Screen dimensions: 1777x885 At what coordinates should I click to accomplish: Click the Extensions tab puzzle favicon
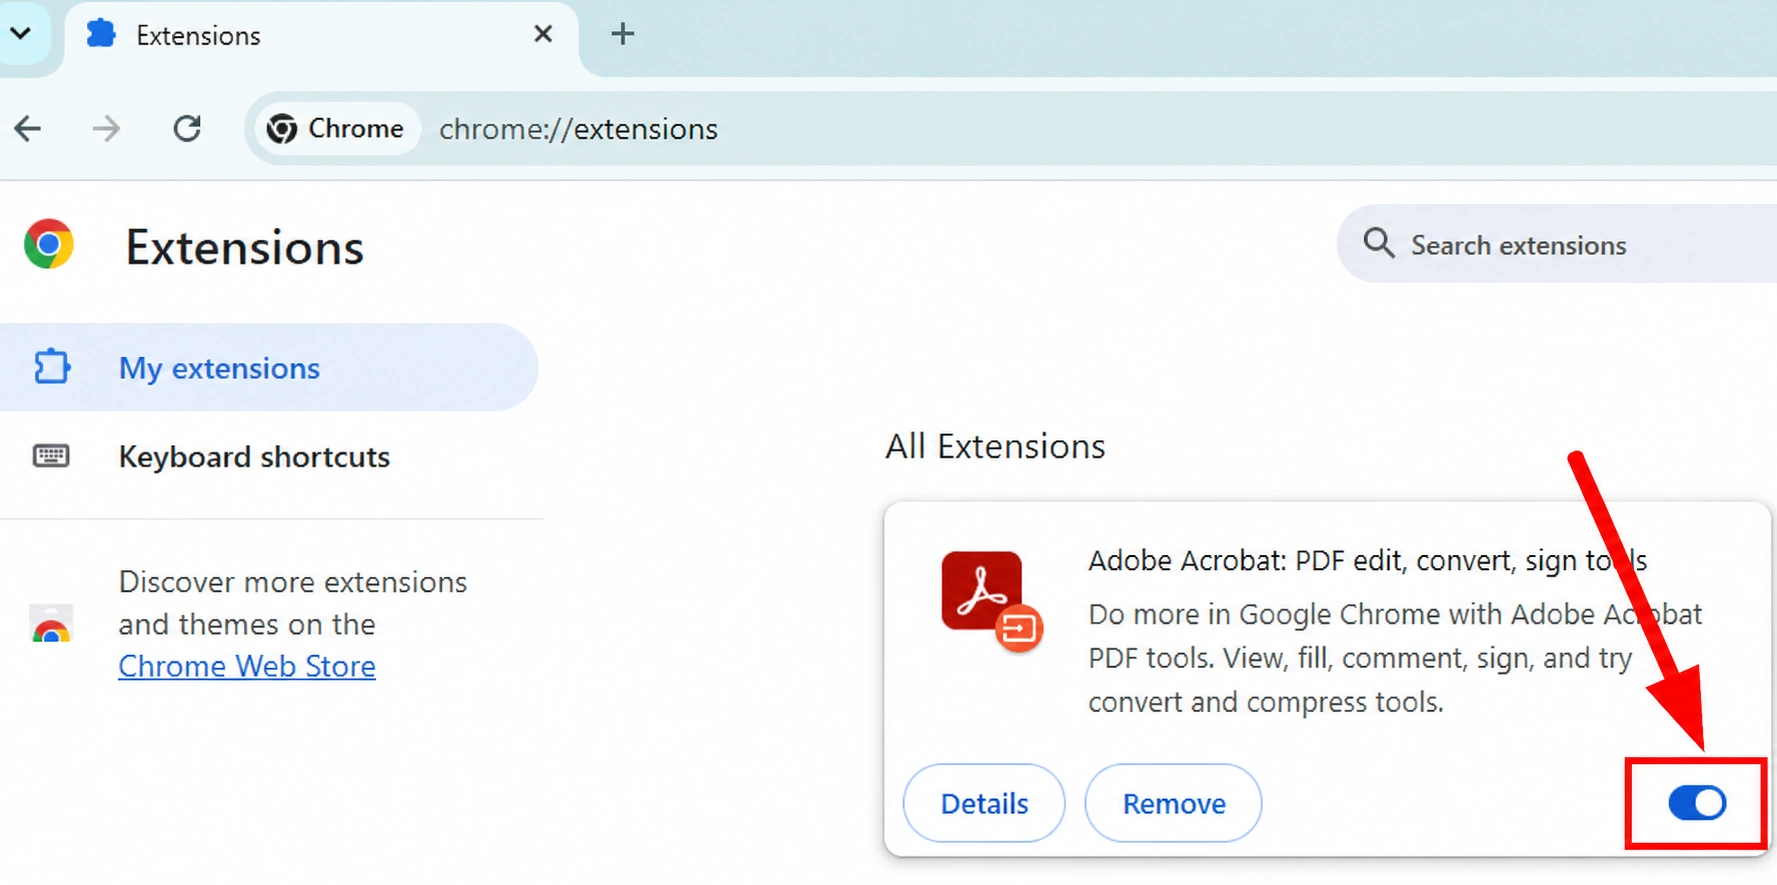[x=101, y=34]
